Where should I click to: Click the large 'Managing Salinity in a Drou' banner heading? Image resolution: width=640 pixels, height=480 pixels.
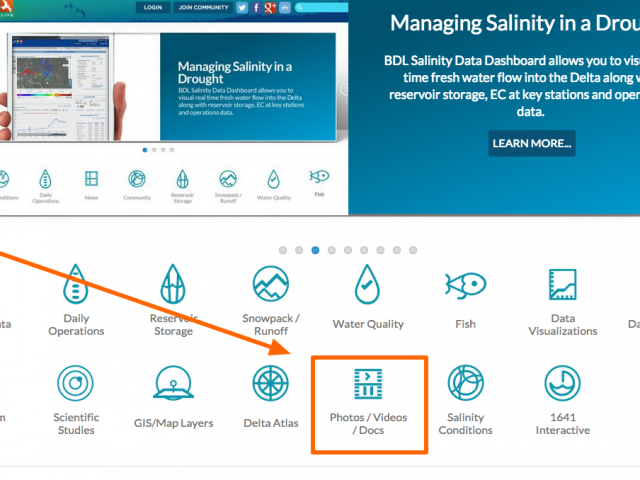[515, 23]
